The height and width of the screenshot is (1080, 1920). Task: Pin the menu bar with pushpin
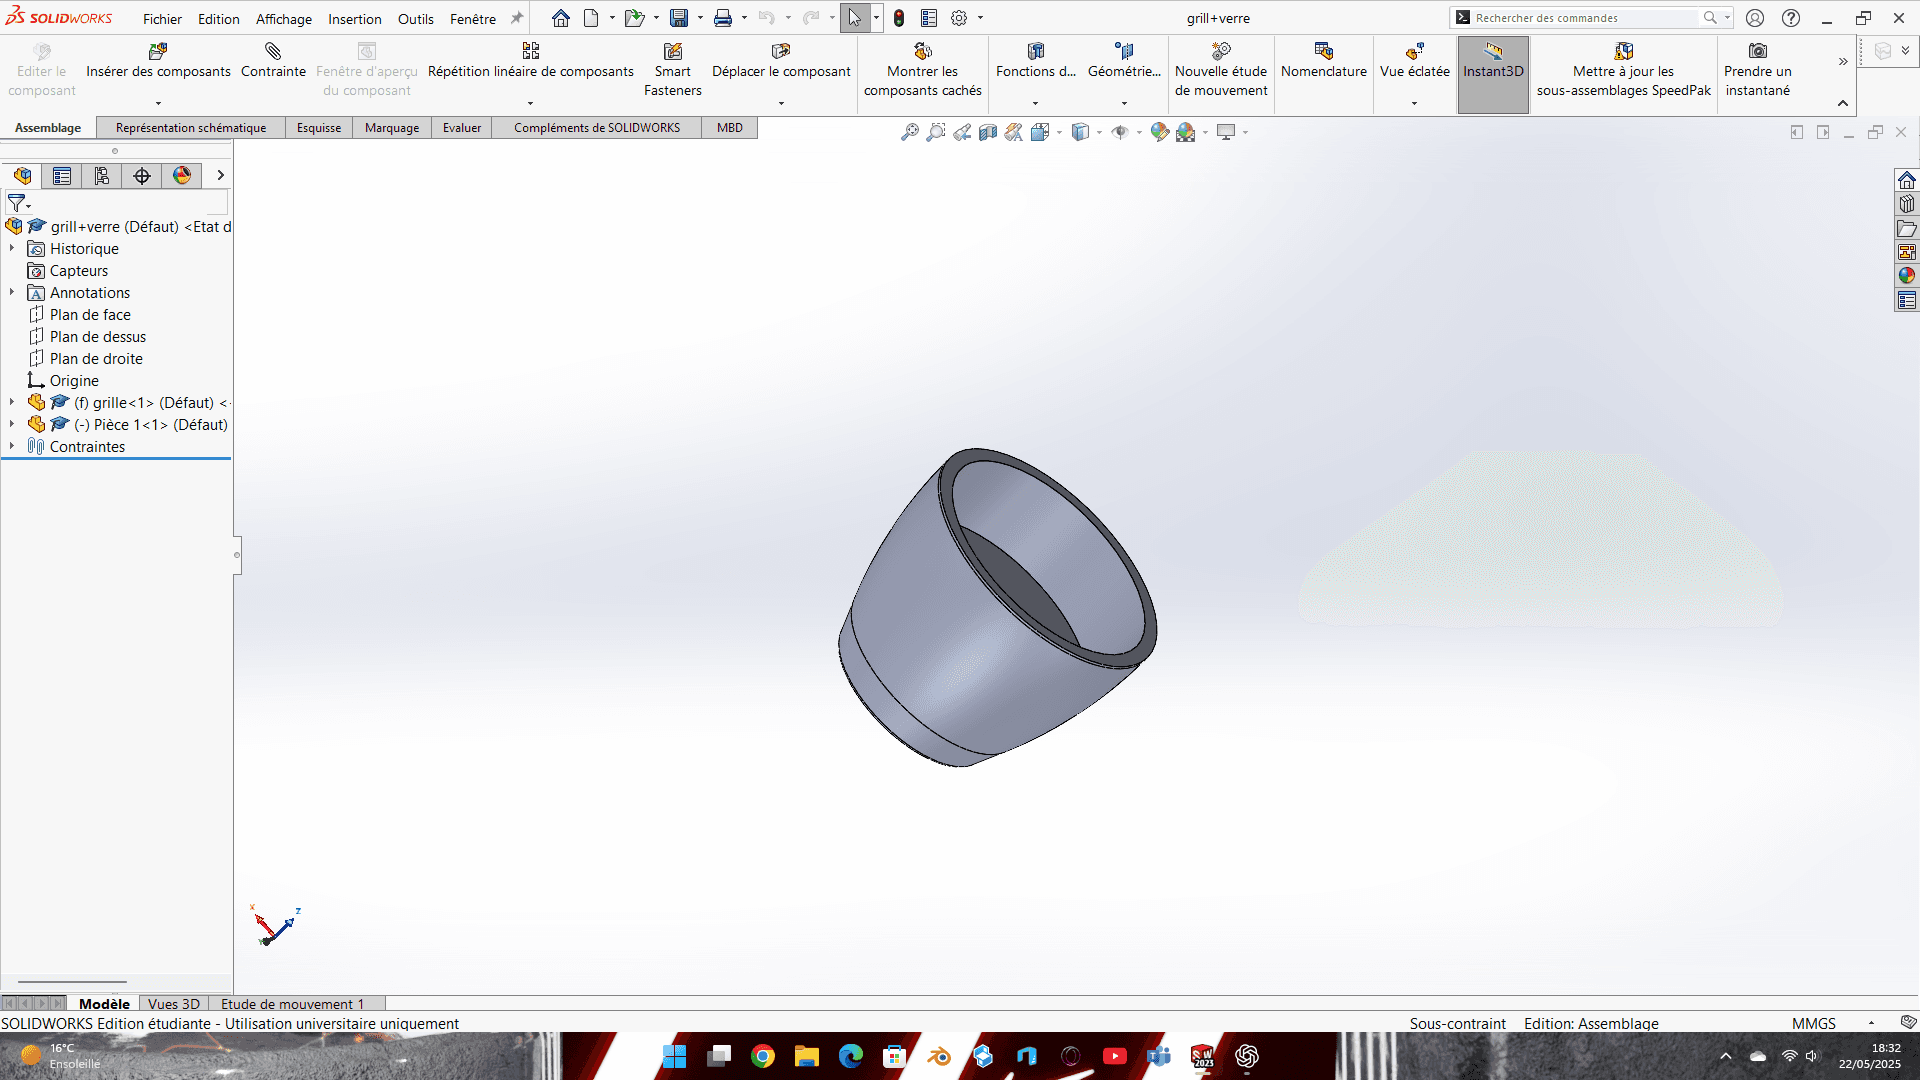click(517, 18)
